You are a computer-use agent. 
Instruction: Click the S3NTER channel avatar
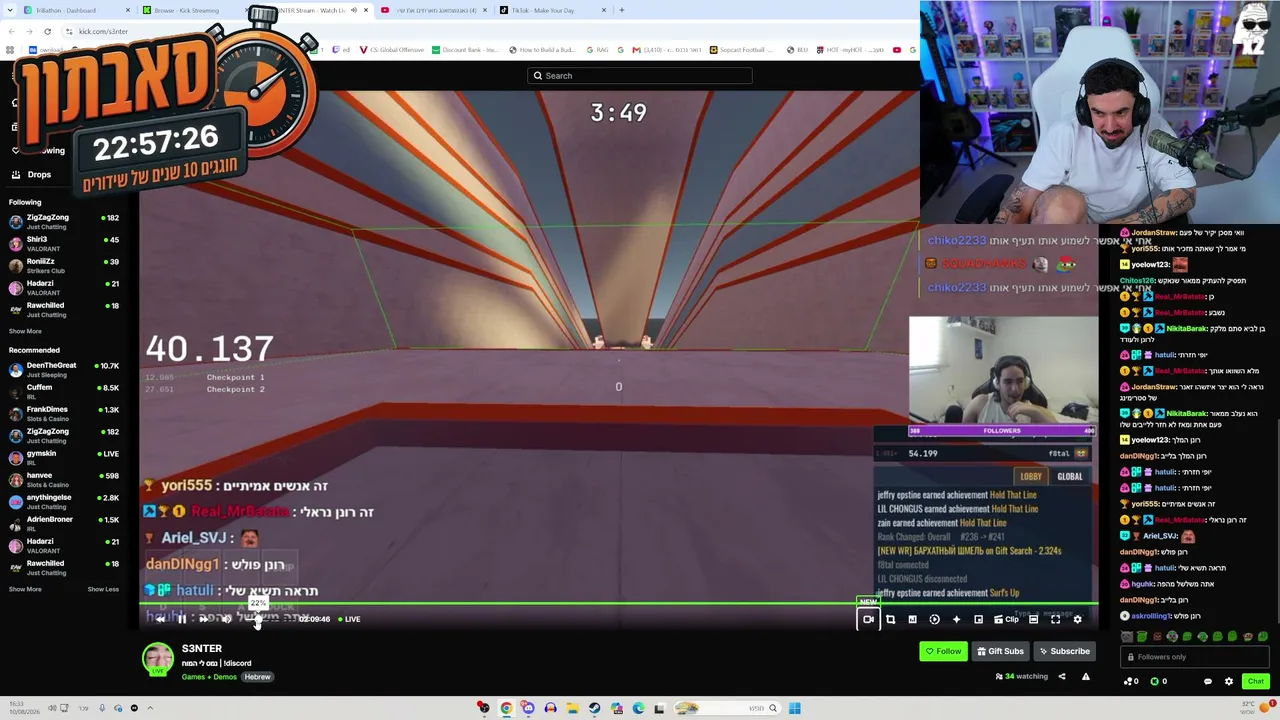click(157, 660)
